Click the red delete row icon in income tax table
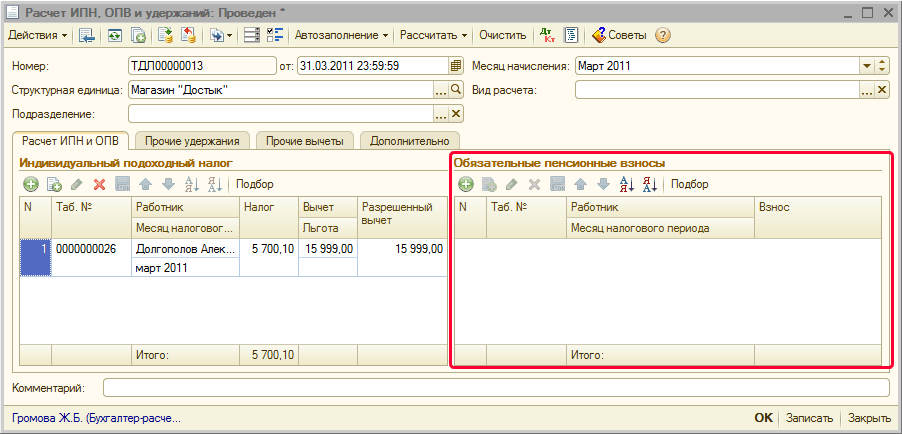902x434 pixels. coord(99,184)
